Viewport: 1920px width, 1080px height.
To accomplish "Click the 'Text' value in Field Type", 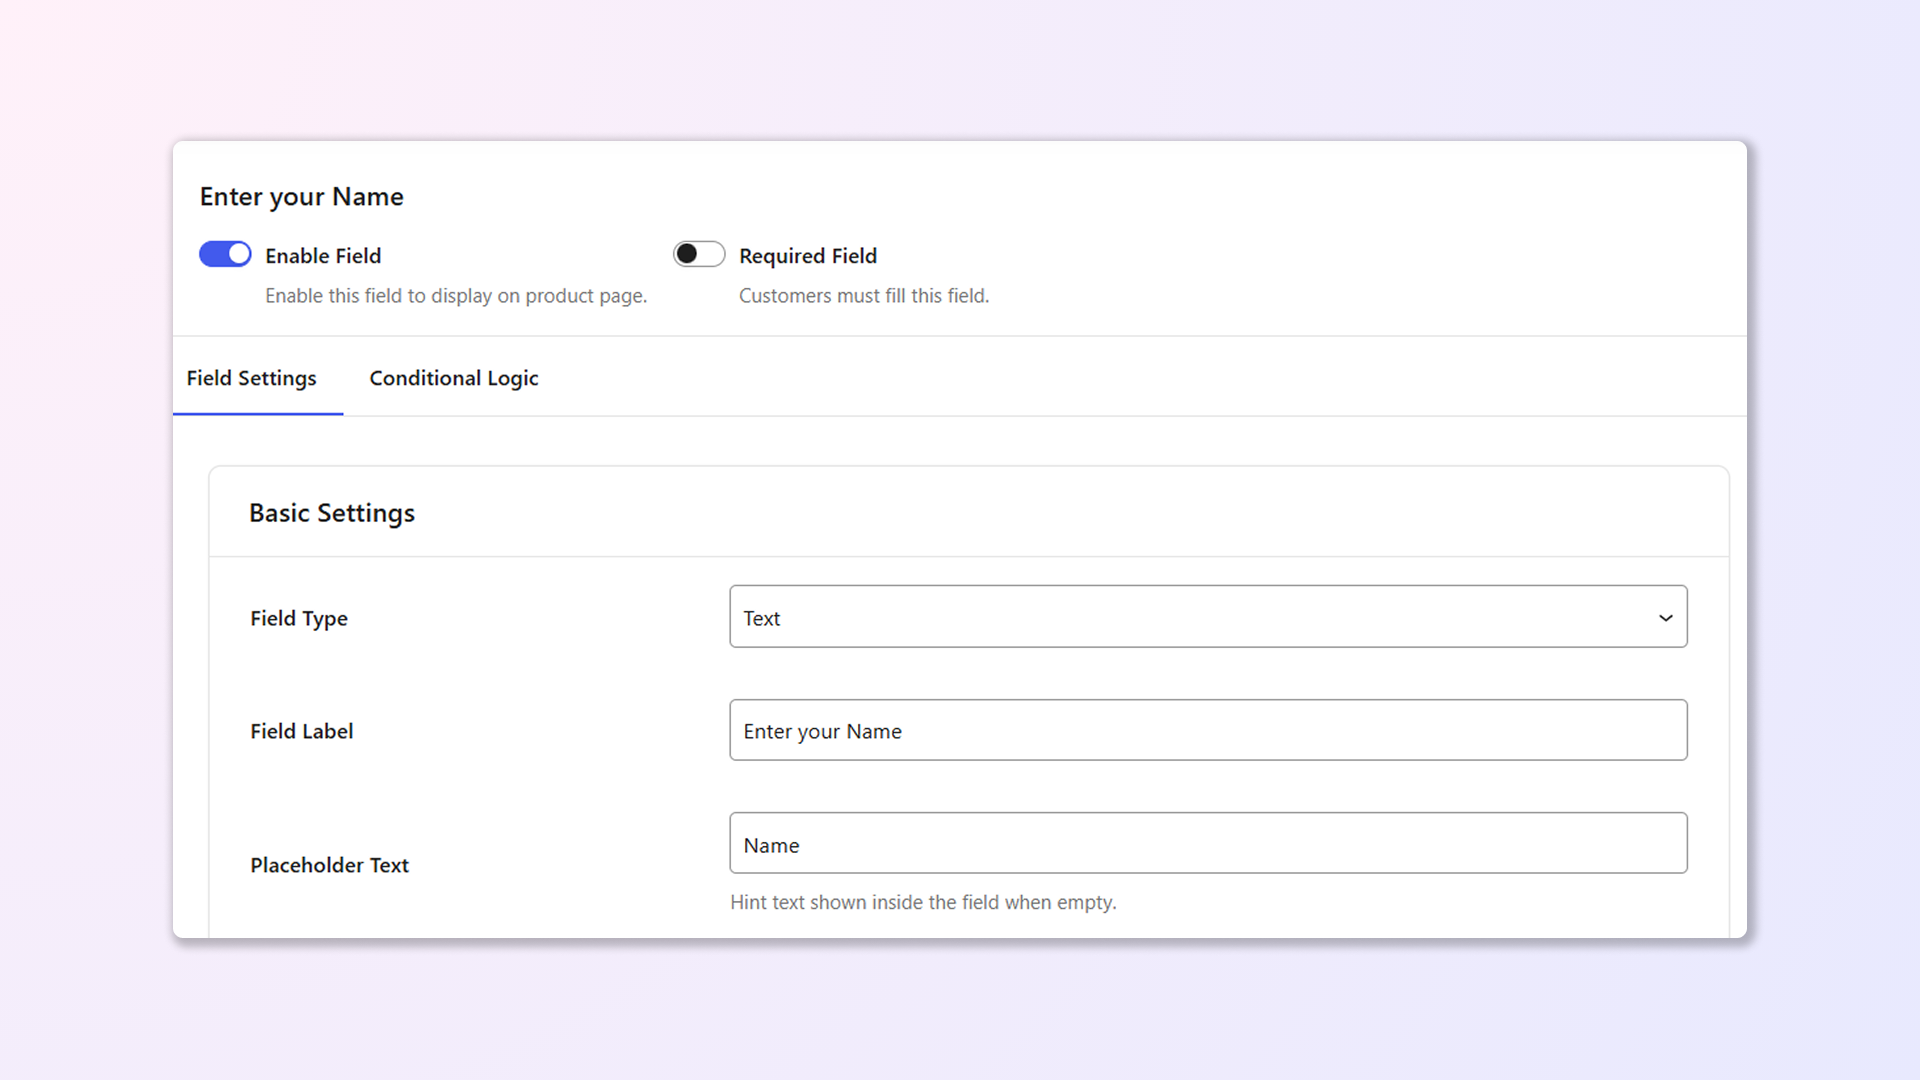I will [x=762, y=619].
